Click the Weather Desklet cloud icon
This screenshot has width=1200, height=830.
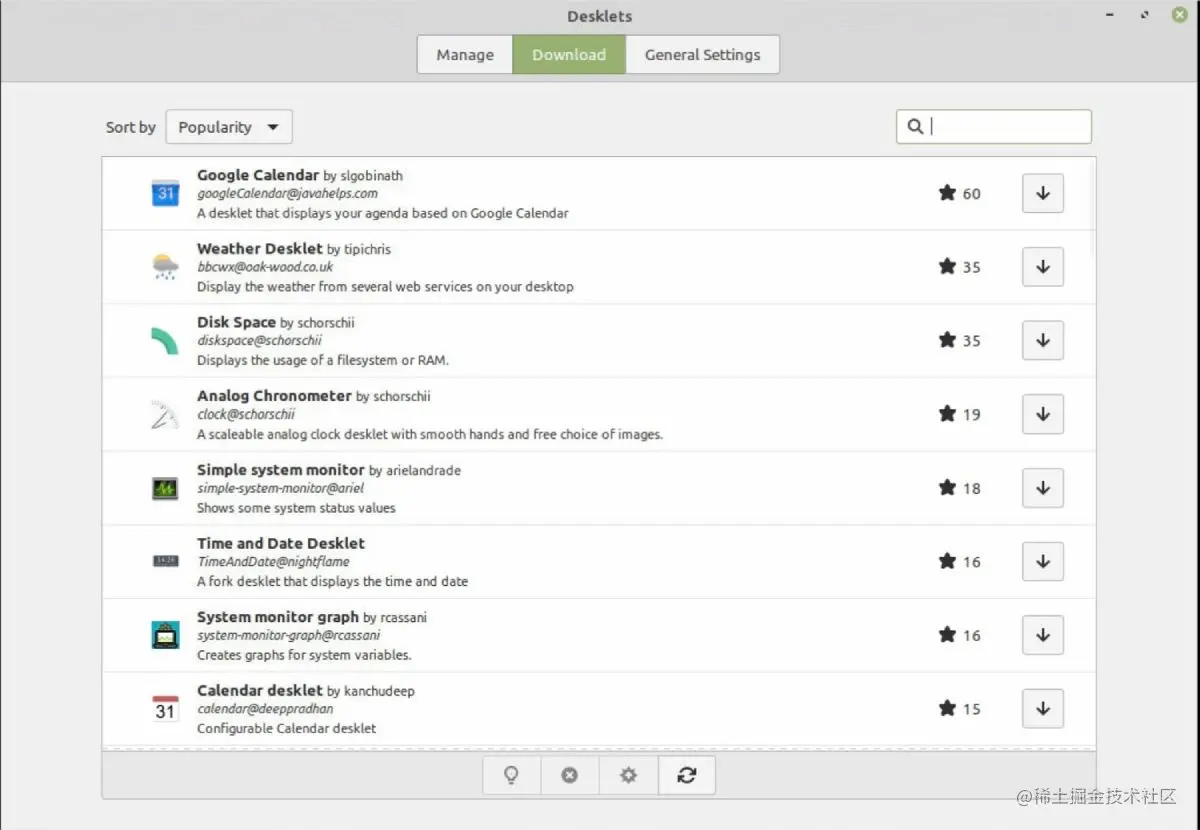click(165, 267)
